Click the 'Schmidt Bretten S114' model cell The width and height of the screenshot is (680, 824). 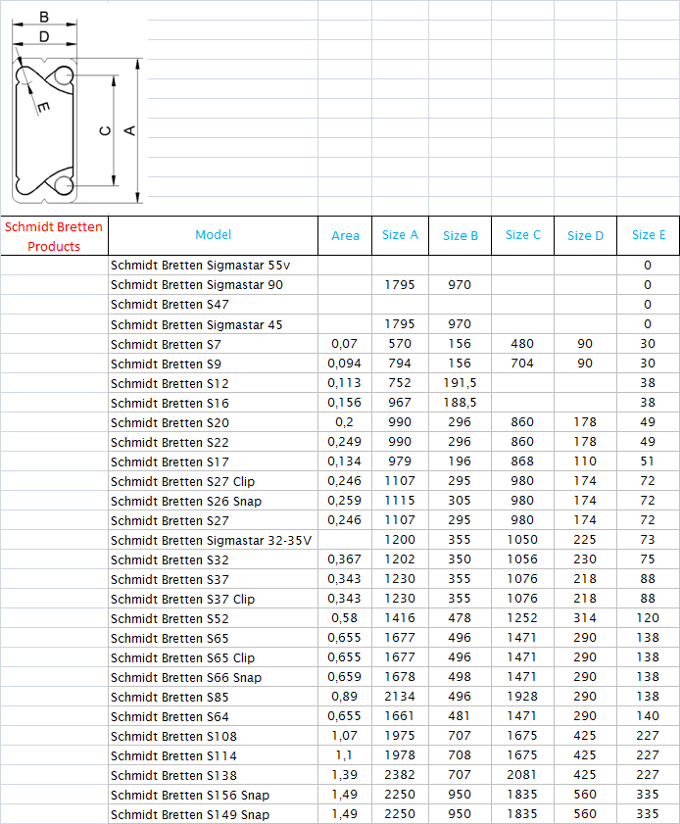coord(213,755)
